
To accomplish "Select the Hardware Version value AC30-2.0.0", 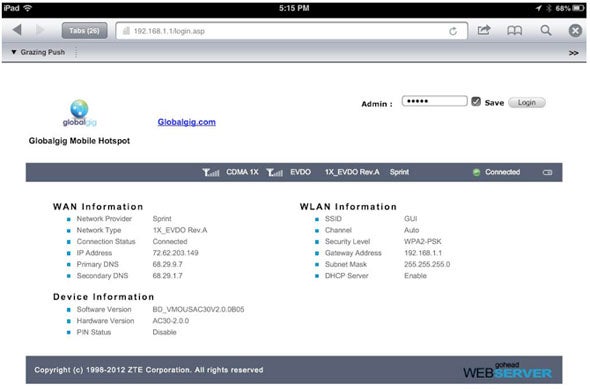I will coord(171,321).
